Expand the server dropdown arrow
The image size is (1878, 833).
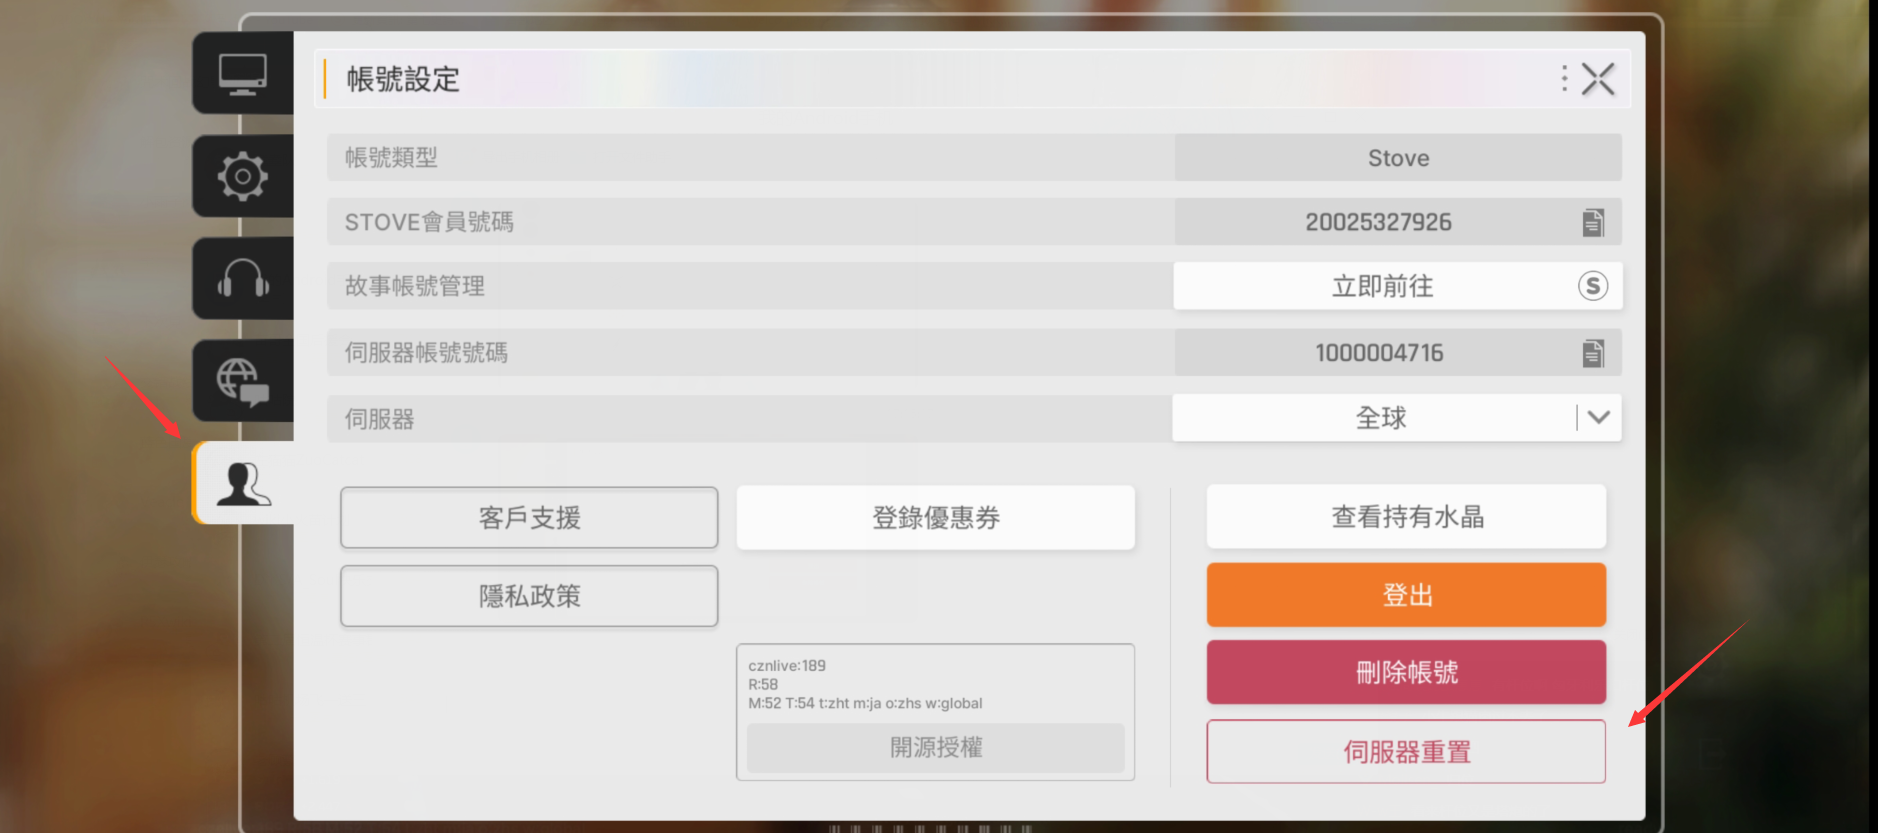tap(1598, 418)
